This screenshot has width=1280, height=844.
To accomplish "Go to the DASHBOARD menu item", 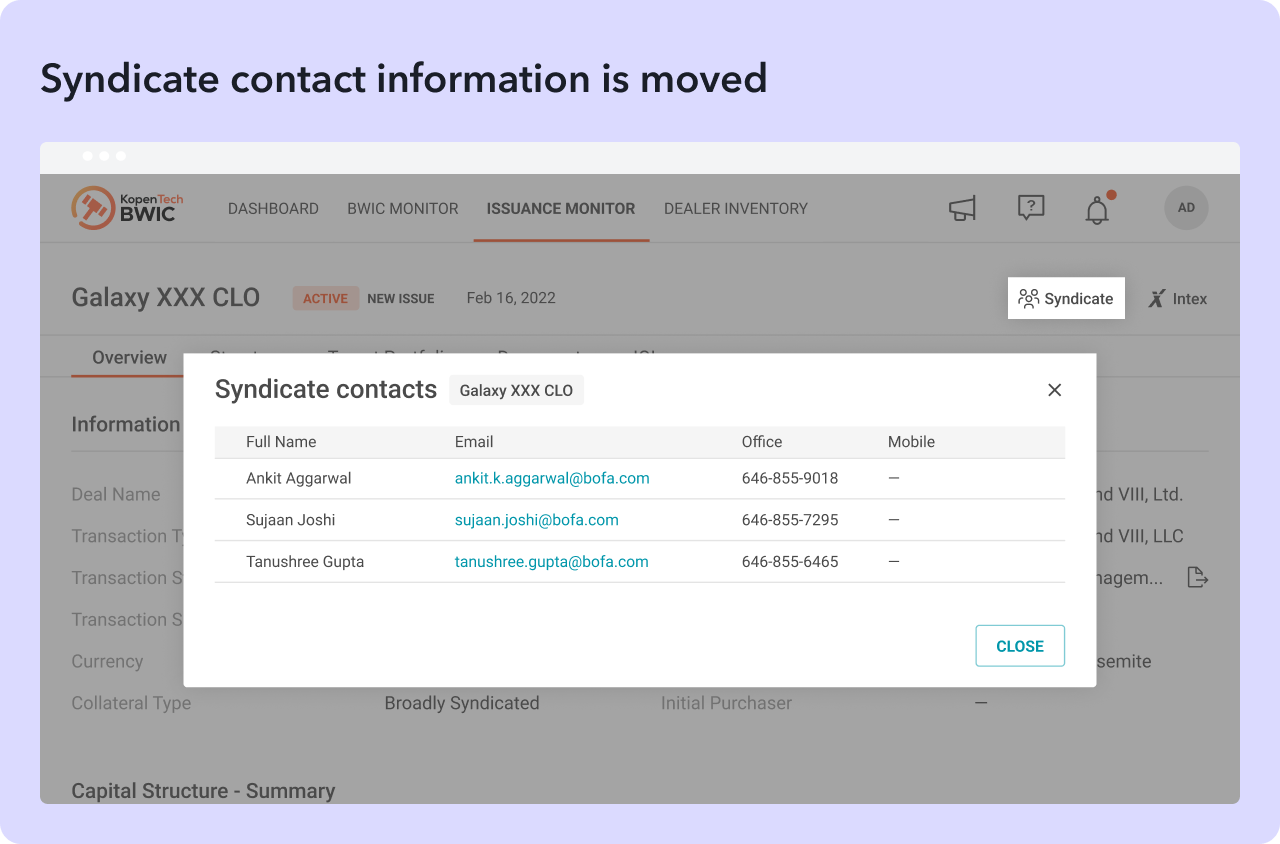I will [x=273, y=209].
